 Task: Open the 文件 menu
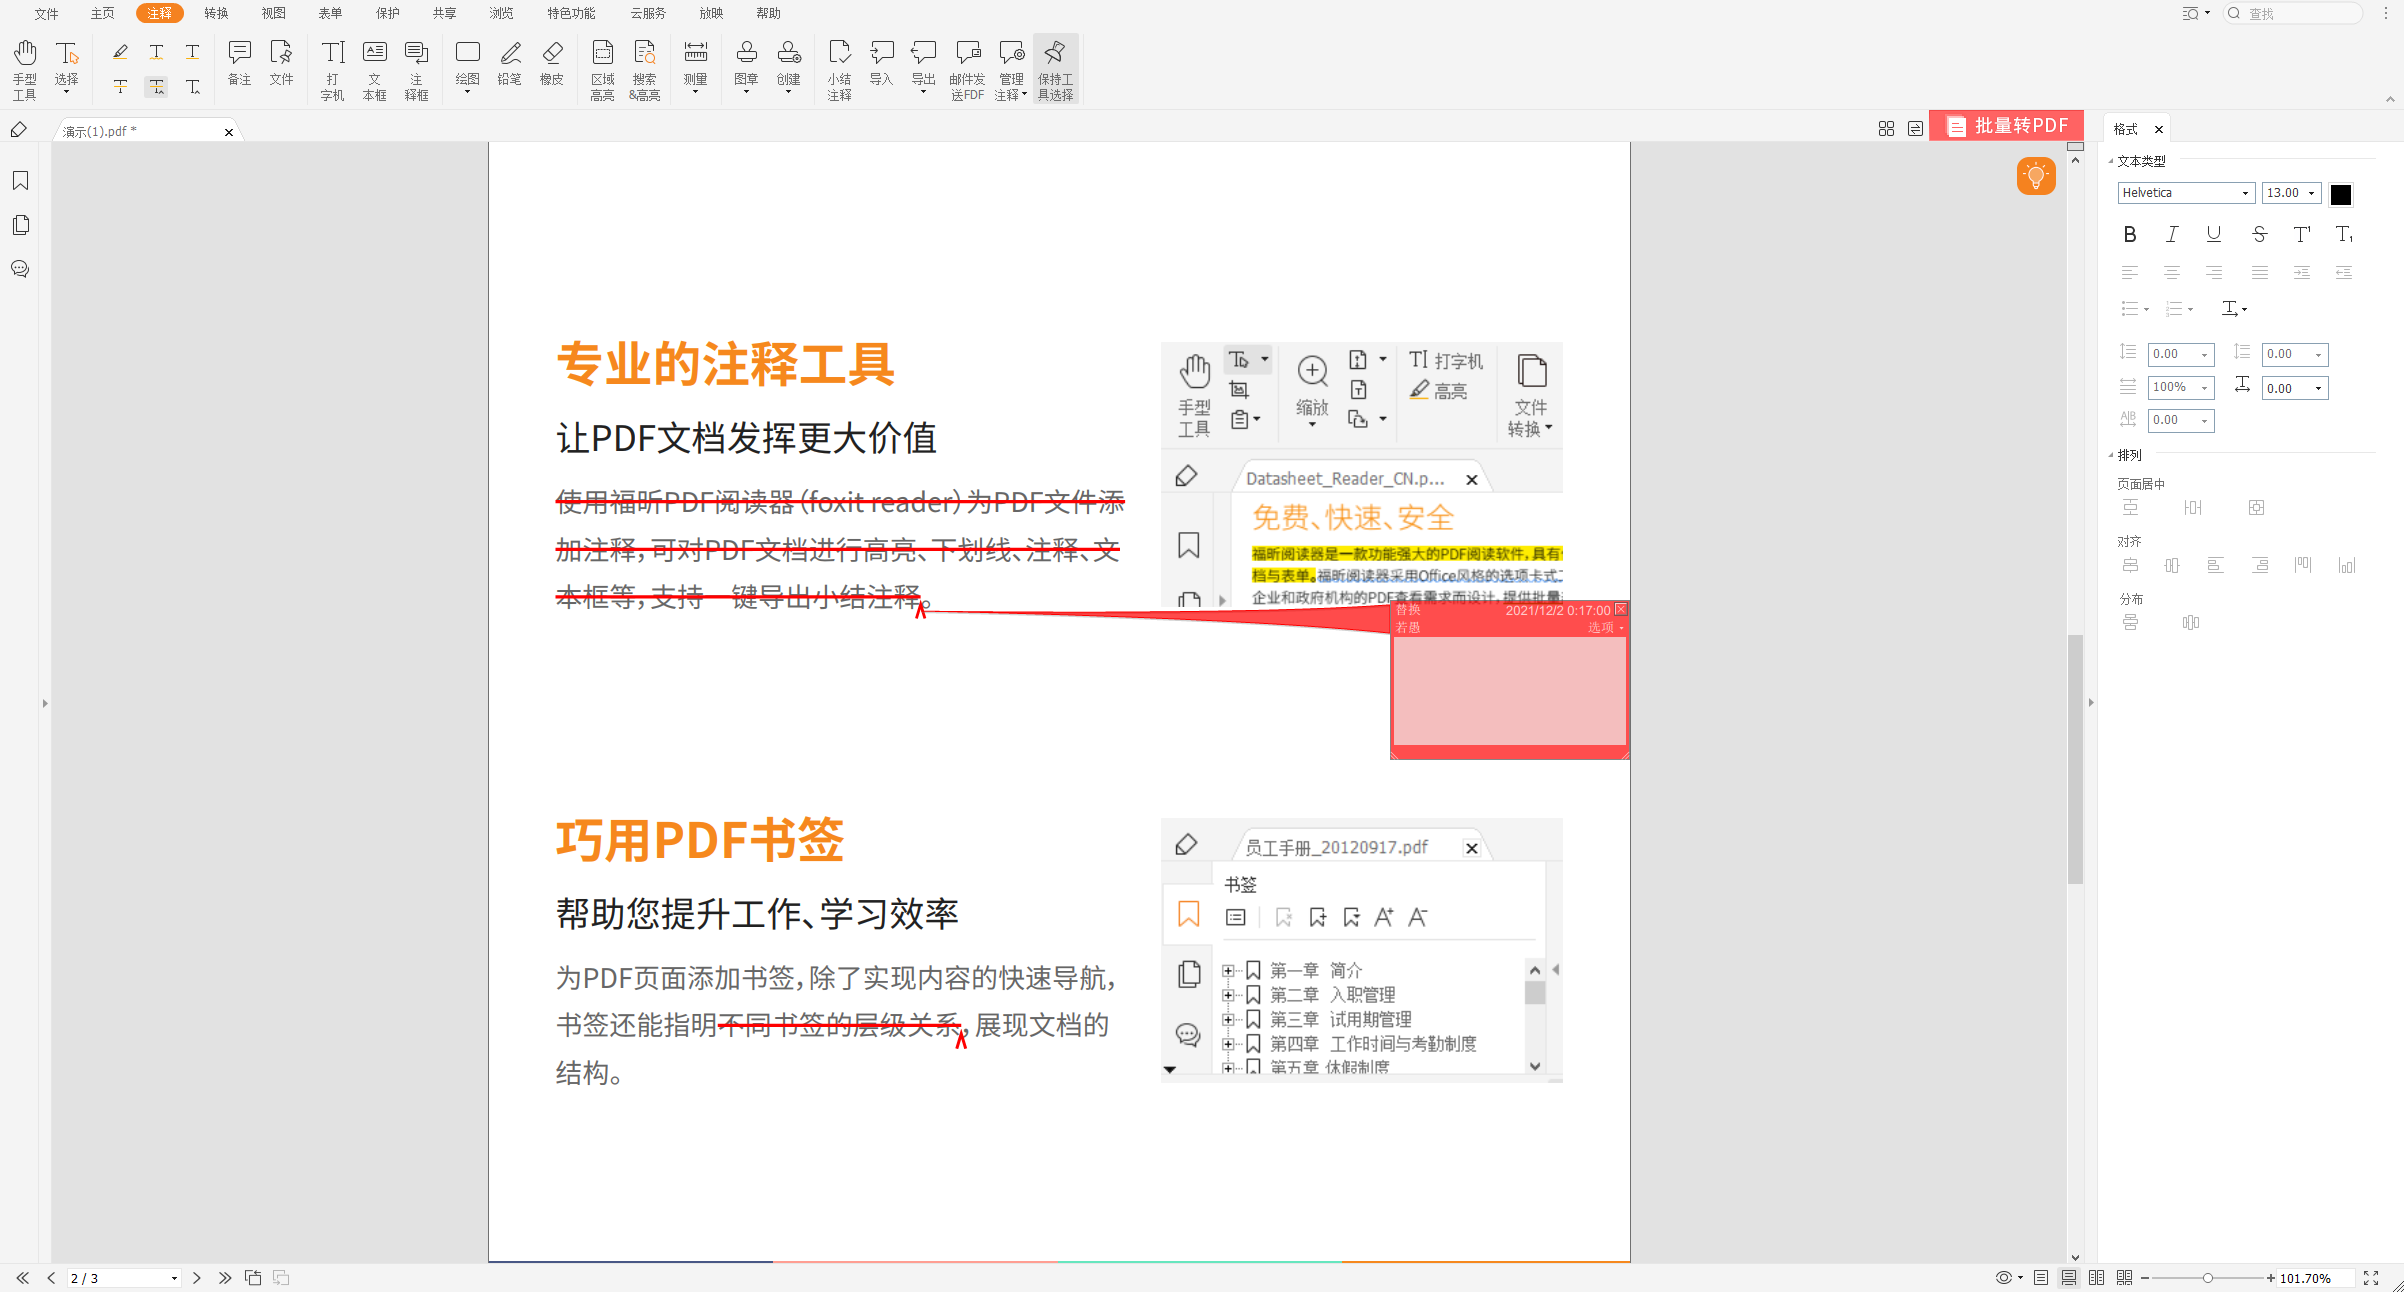(x=45, y=13)
